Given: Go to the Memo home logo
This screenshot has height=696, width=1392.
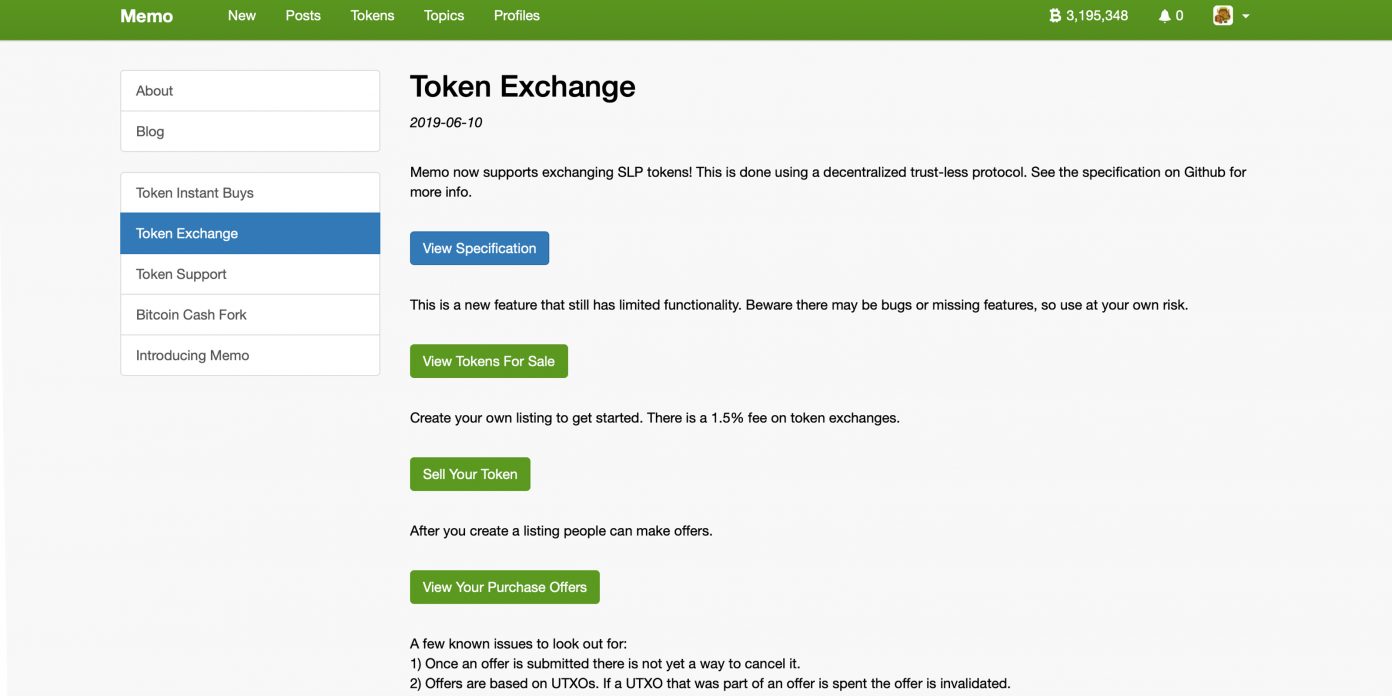Looking at the screenshot, I should point(146,16).
